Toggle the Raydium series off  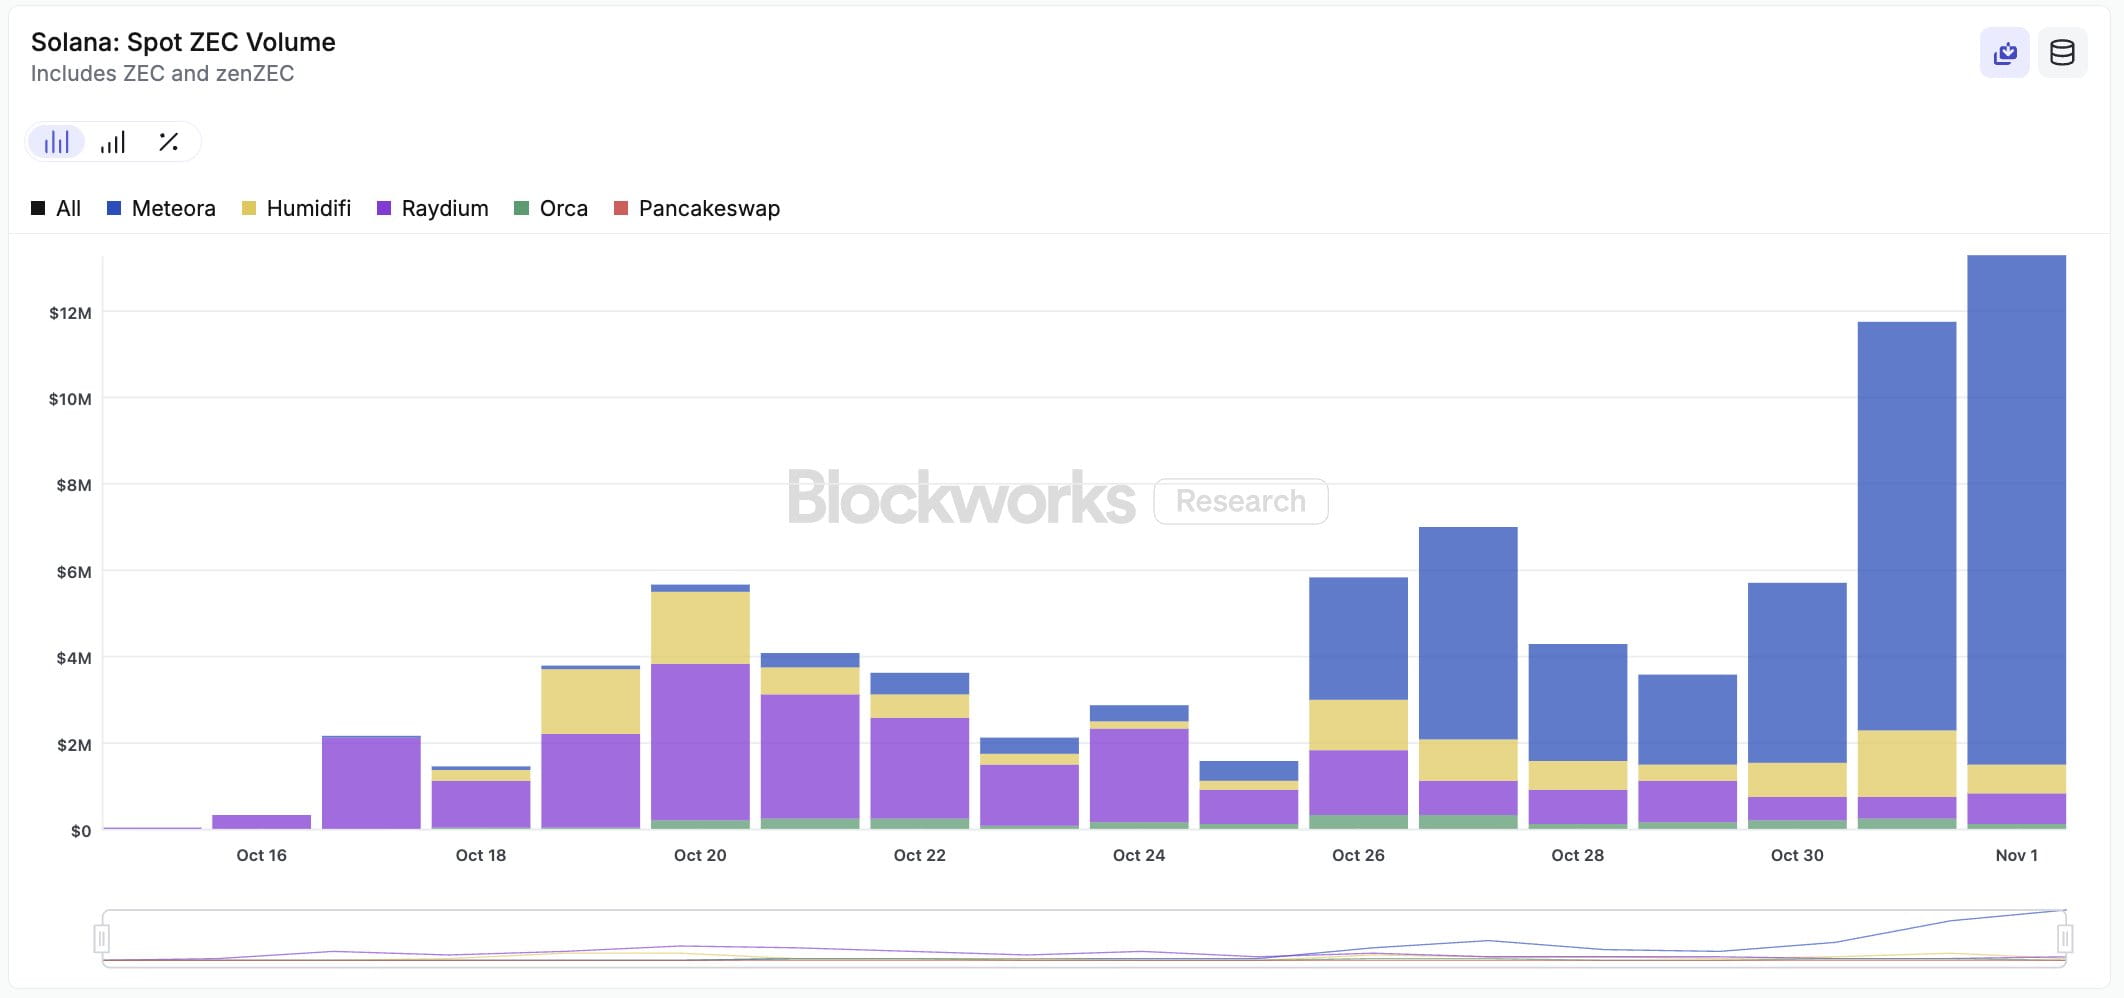pos(444,208)
